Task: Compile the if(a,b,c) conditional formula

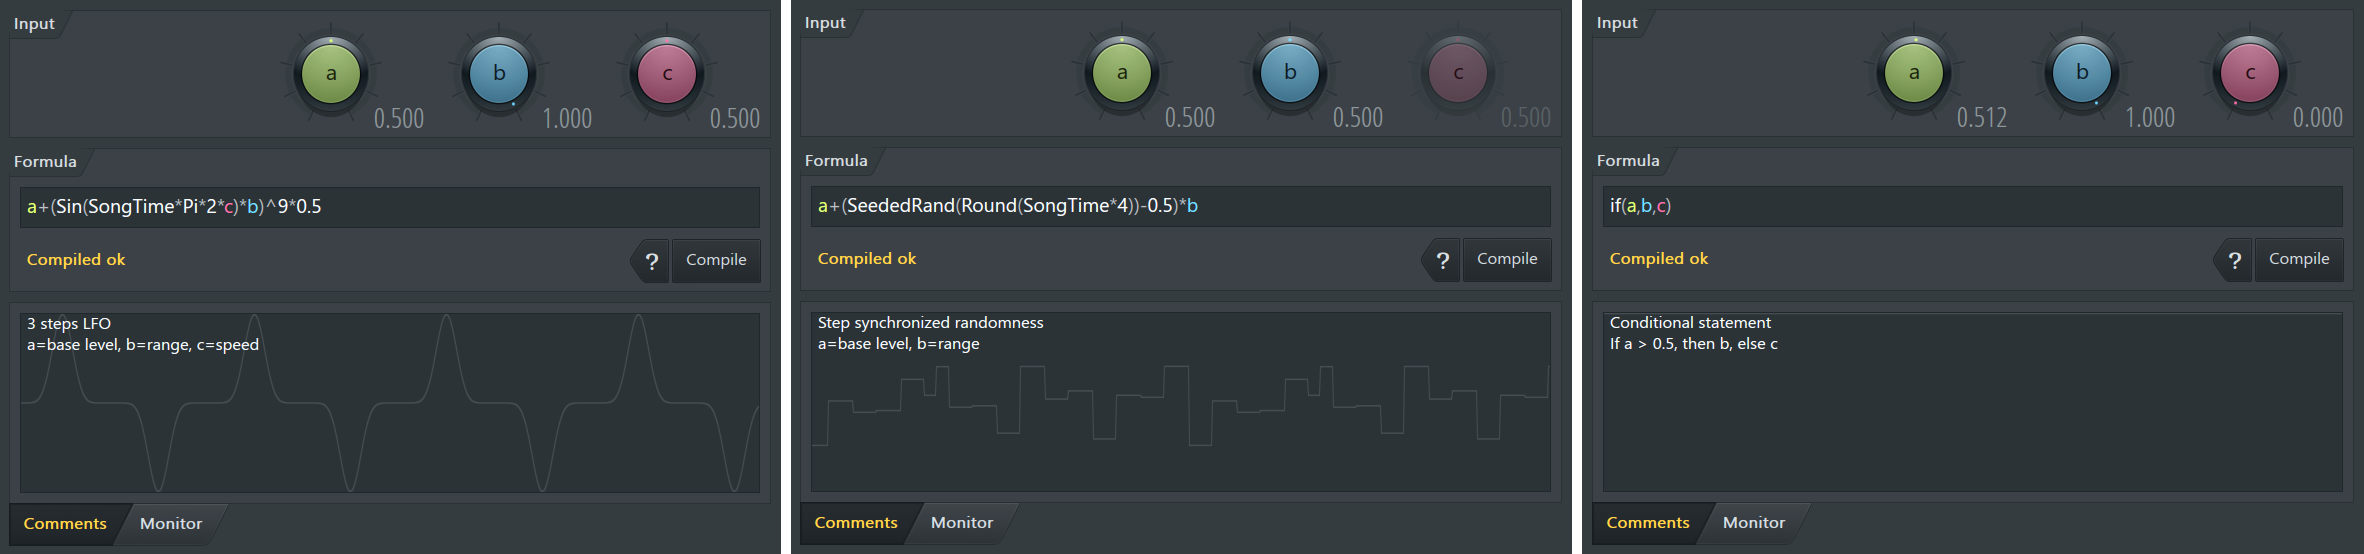Action: point(2299,259)
